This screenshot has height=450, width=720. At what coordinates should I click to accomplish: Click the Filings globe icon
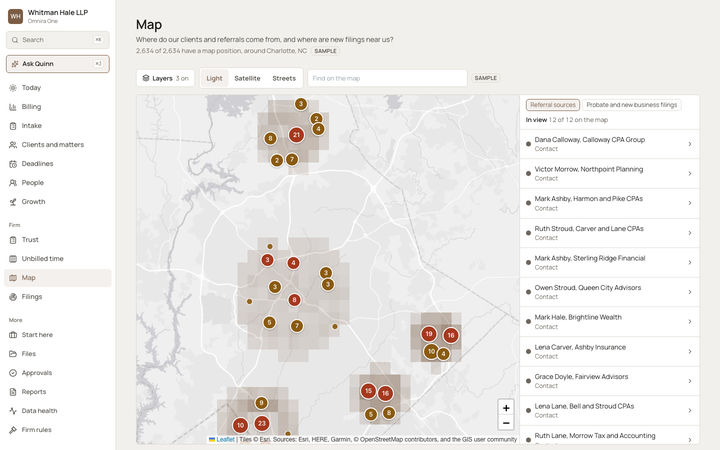[x=13, y=297]
